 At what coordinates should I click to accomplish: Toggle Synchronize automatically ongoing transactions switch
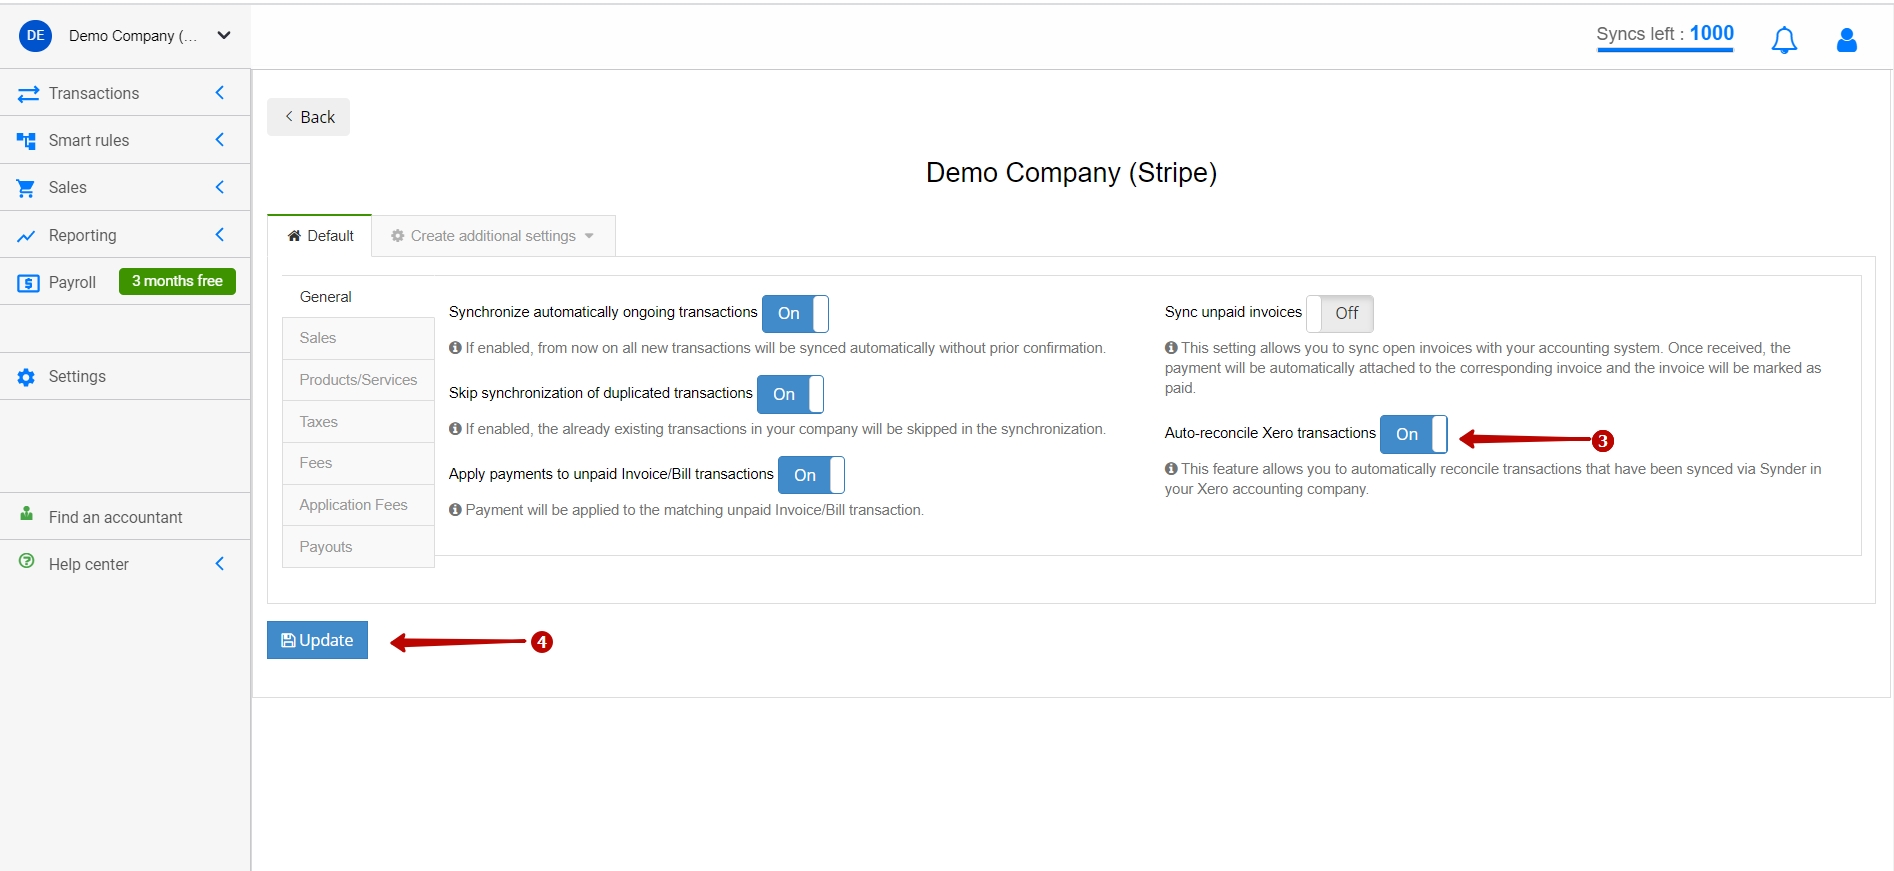pos(795,313)
